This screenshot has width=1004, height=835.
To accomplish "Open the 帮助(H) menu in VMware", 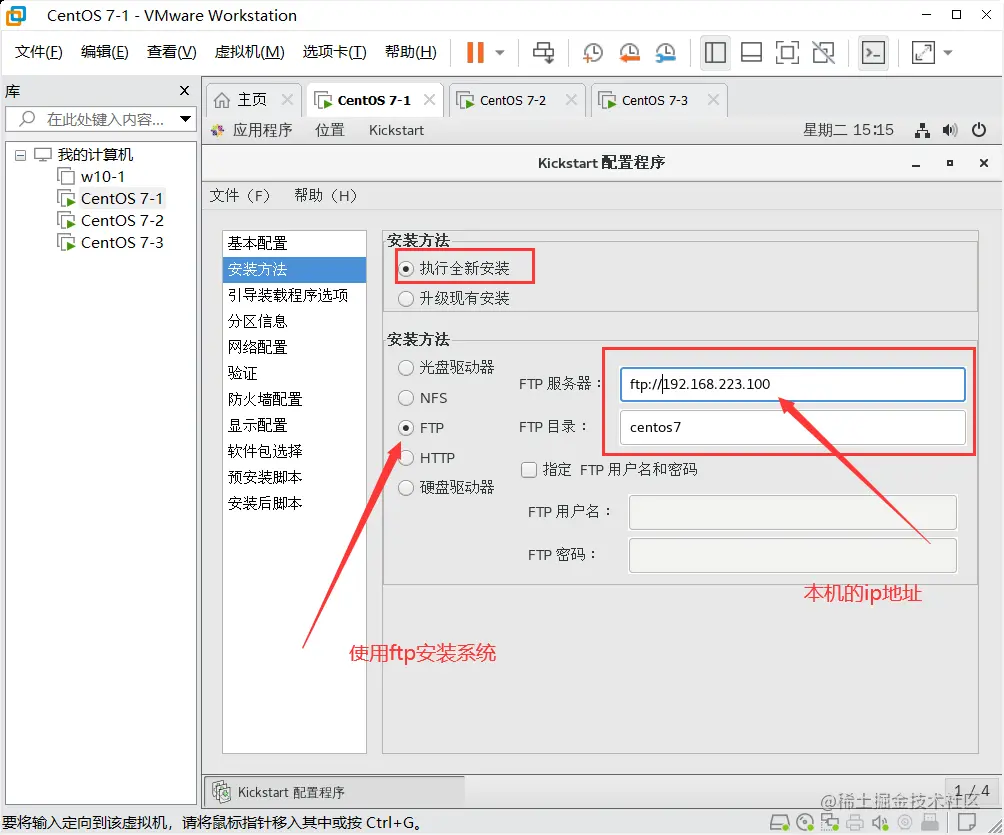I will [x=410, y=52].
